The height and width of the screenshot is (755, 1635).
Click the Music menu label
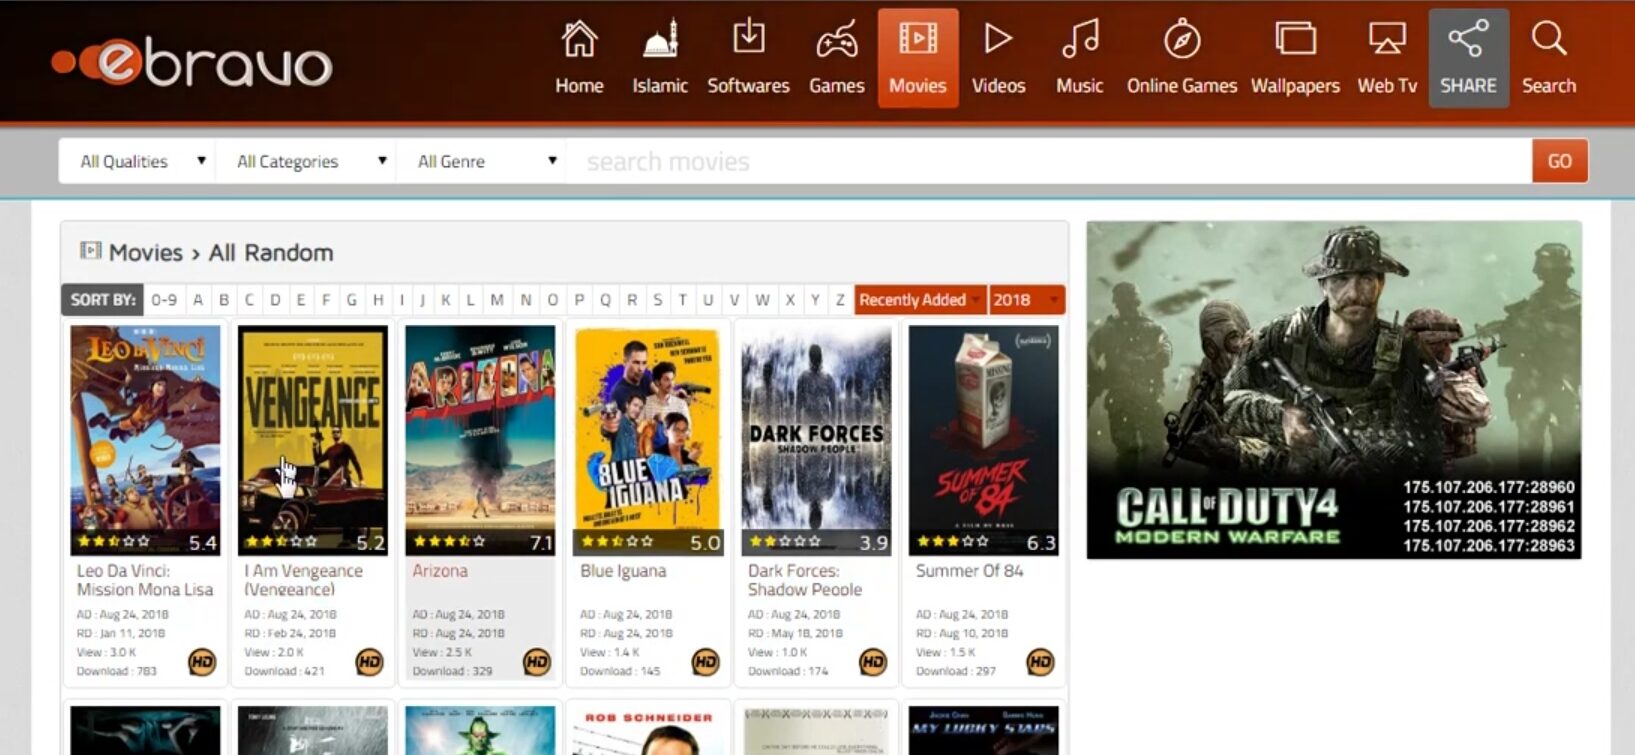(x=1080, y=86)
